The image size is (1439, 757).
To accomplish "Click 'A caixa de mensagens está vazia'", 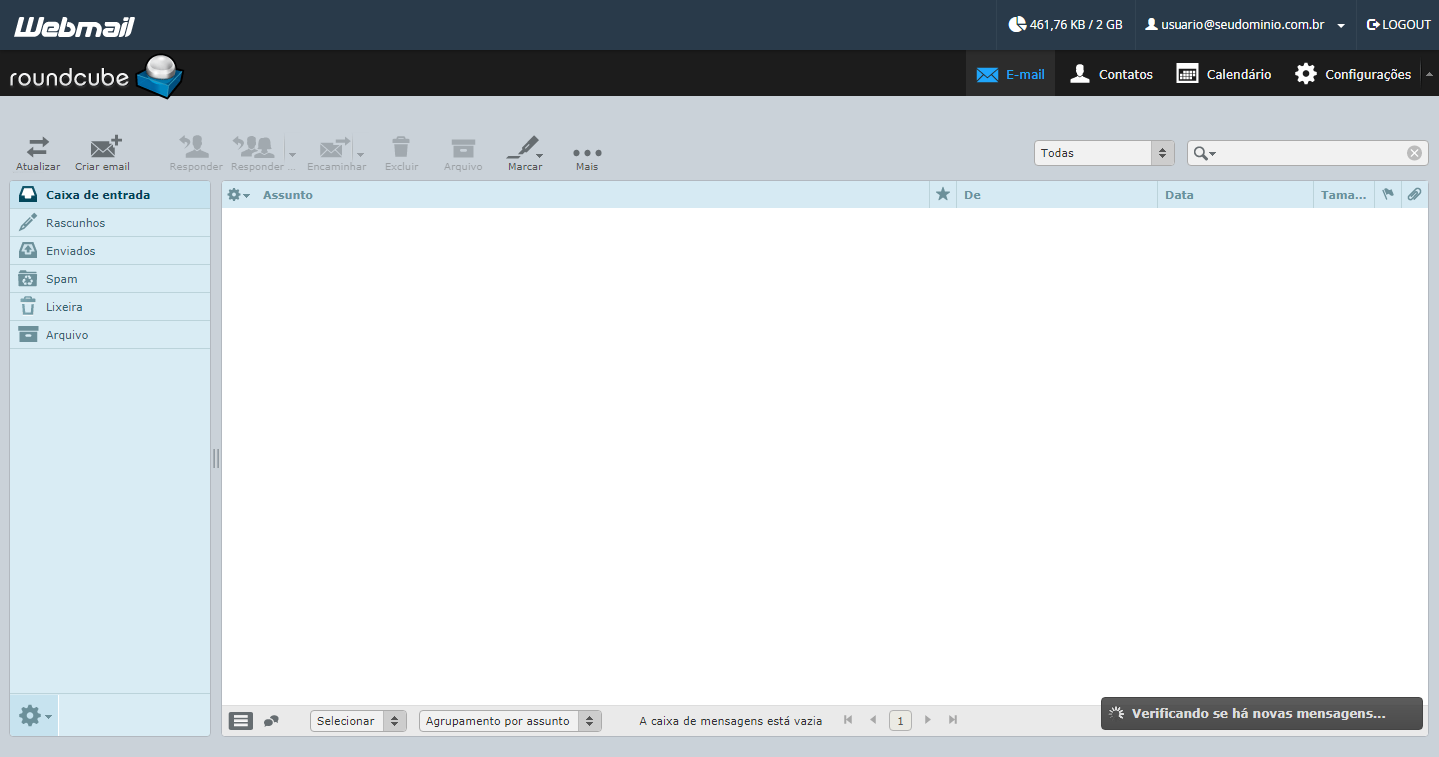I will pyautogui.click(x=731, y=721).
